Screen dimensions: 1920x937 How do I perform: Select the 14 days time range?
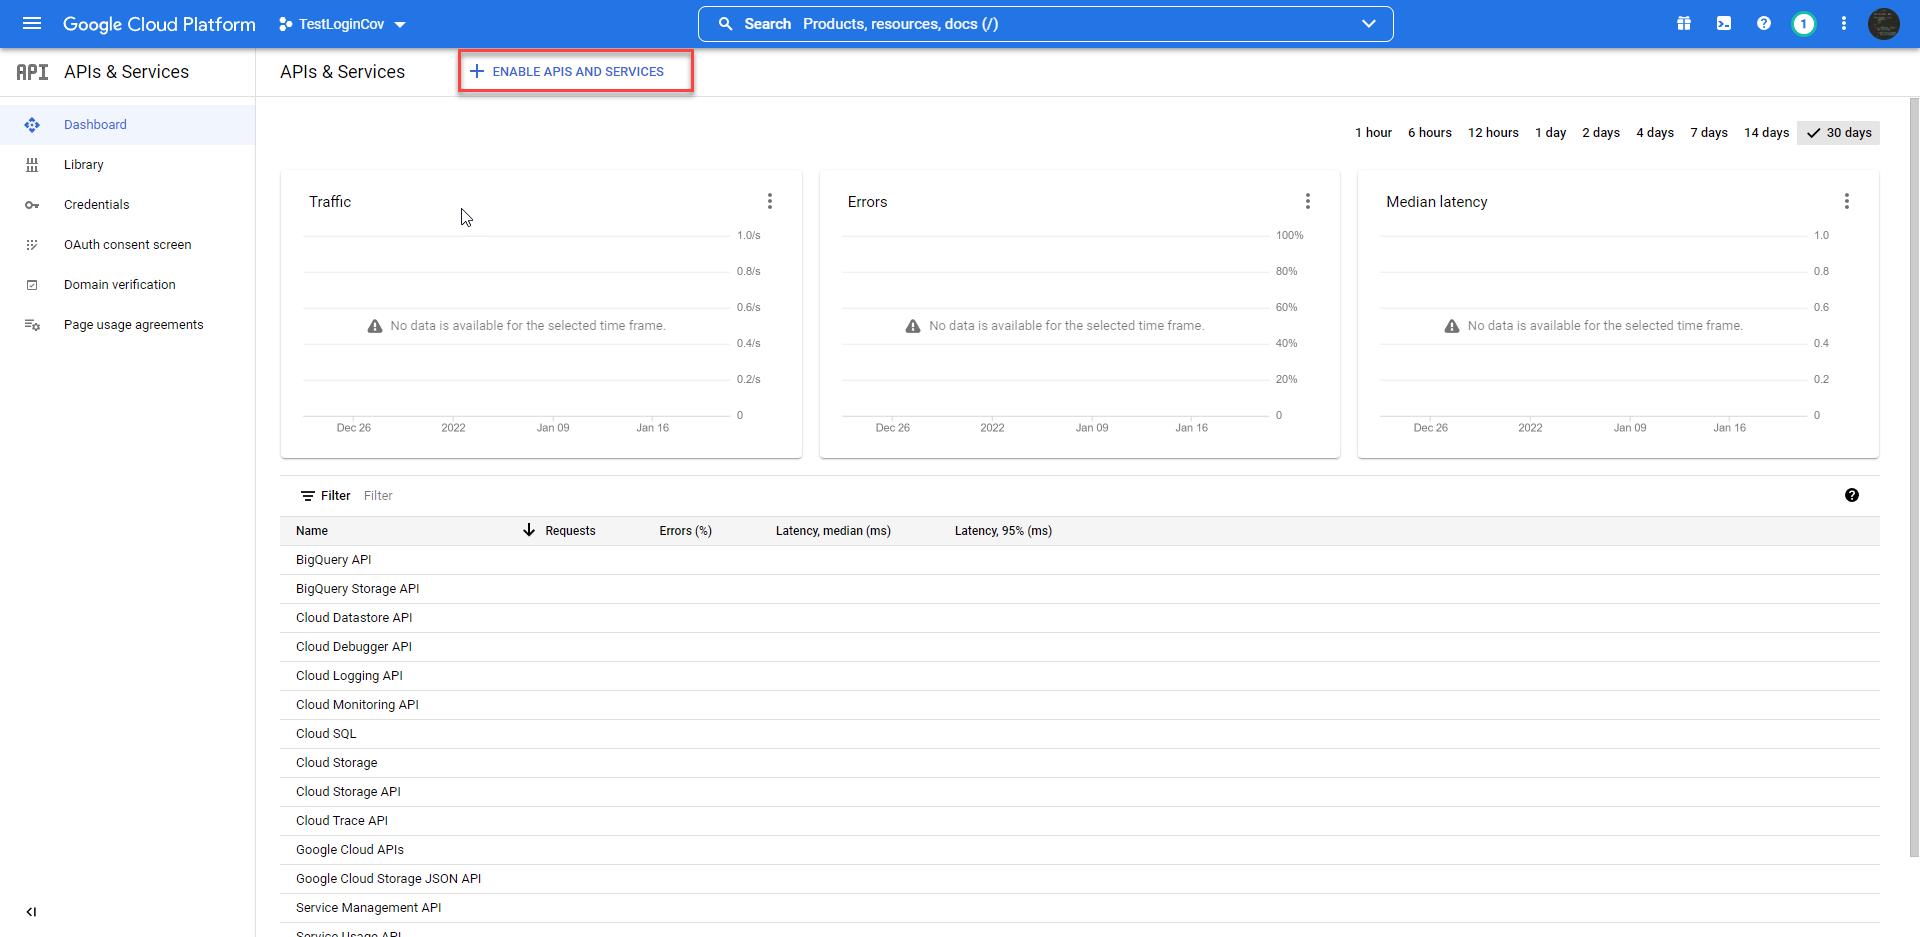[1766, 133]
